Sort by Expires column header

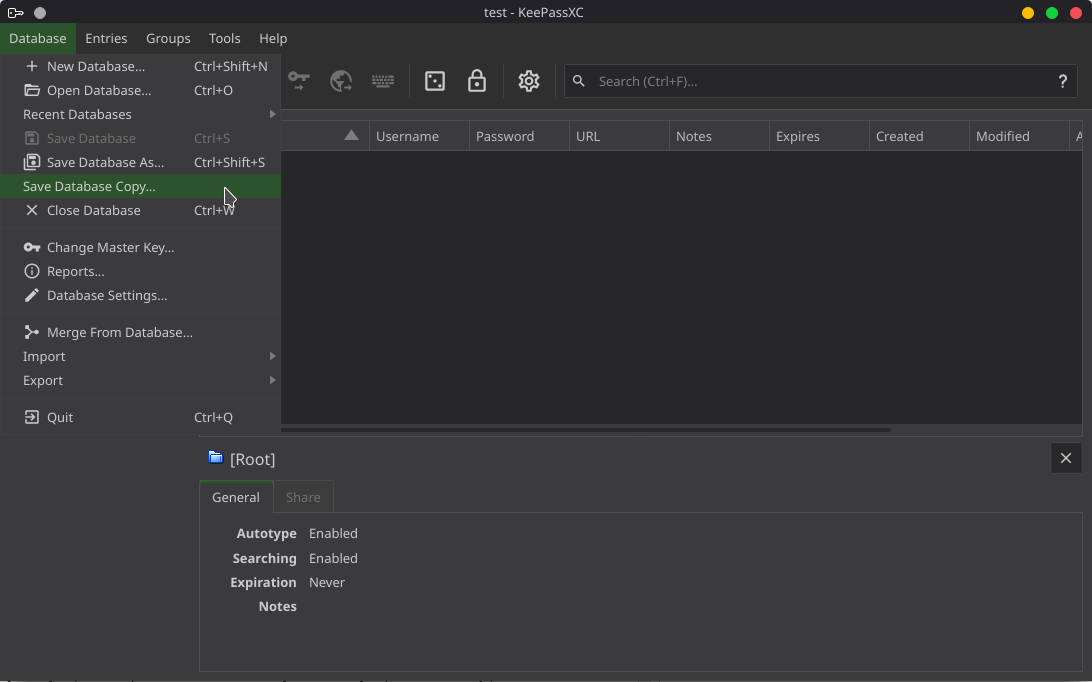click(x=819, y=136)
